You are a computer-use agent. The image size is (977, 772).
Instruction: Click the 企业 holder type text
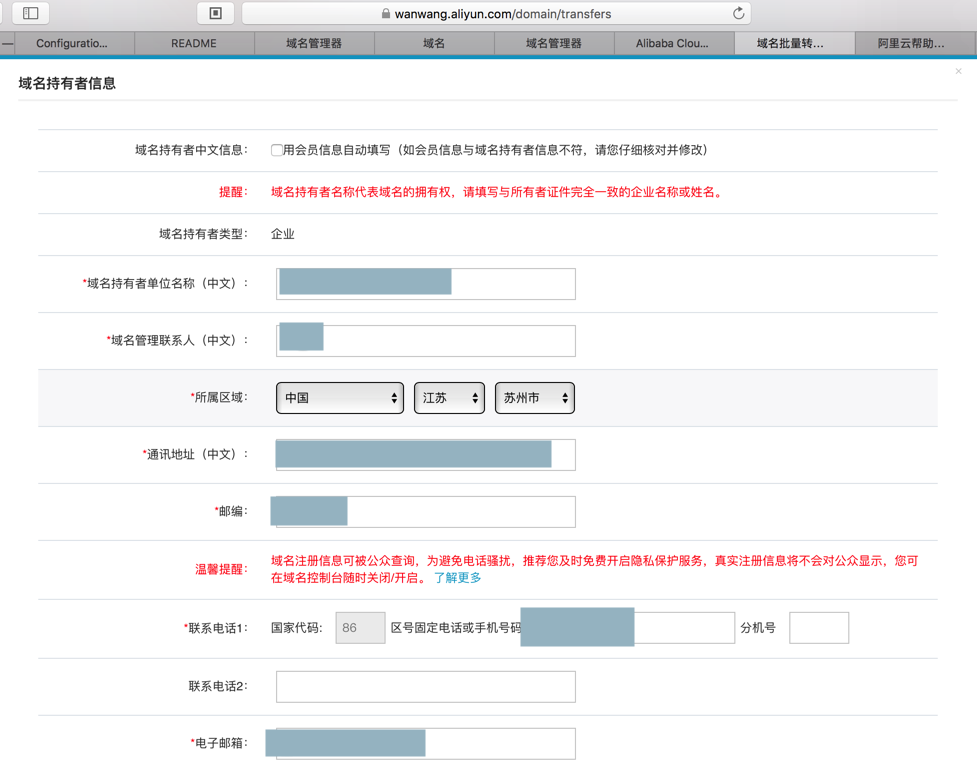coord(283,234)
